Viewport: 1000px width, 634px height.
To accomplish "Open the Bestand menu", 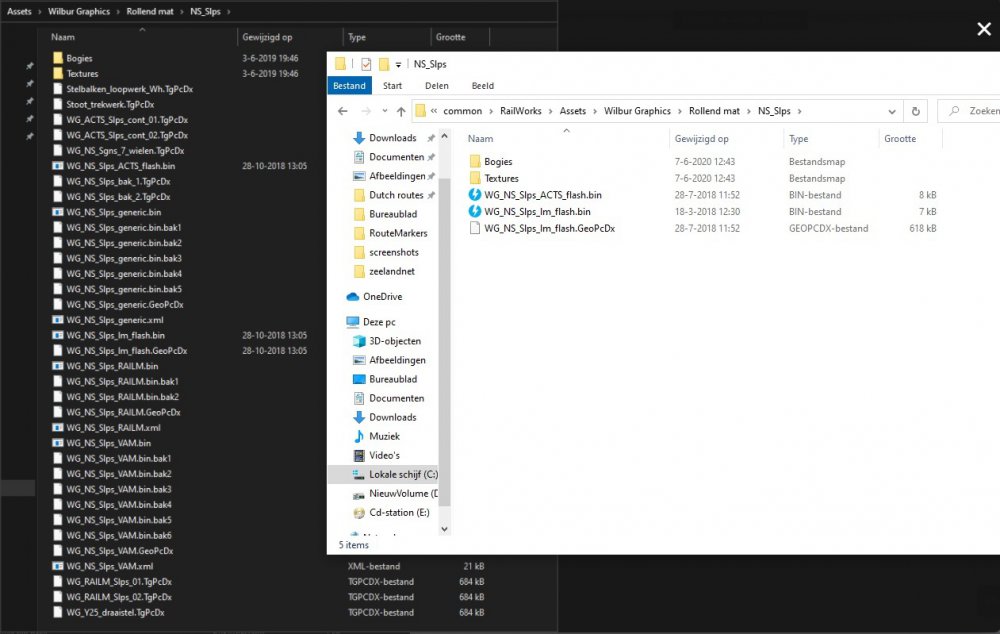I will (349, 85).
